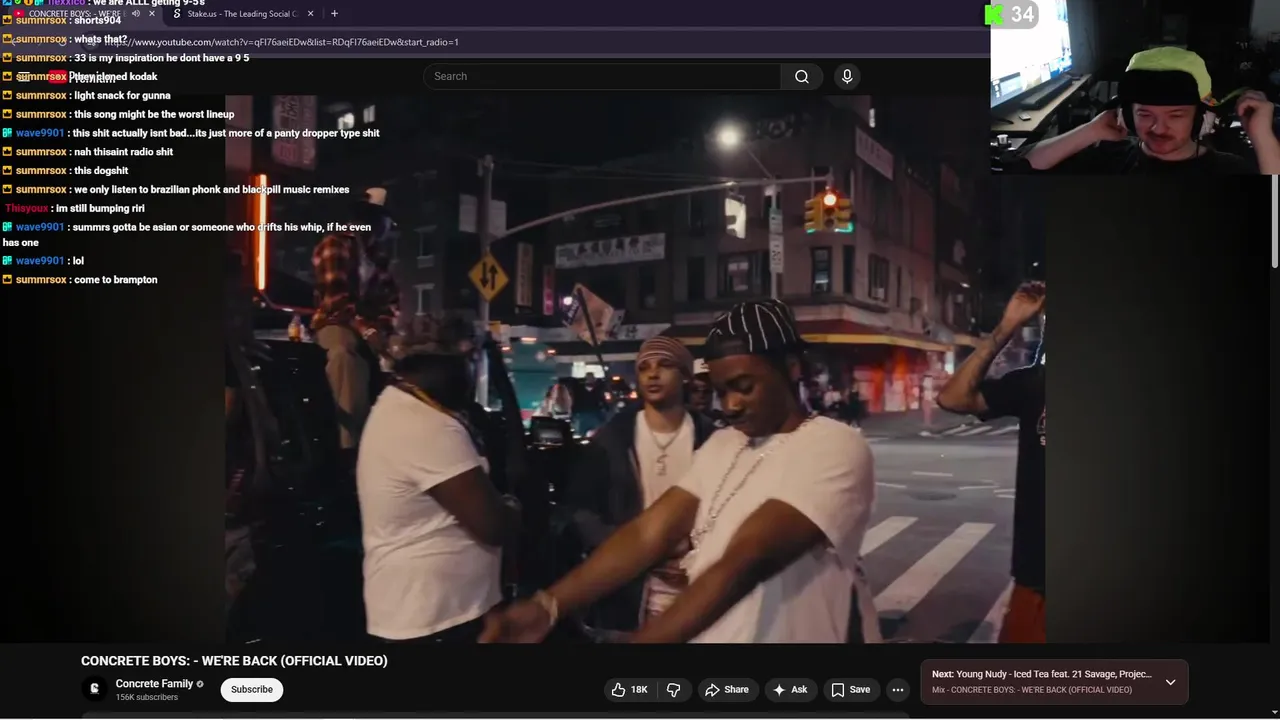Click chat message 'nah thisaint radio shit'
The image size is (1280, 720).
pyautogui.click(x=123, y=152)
